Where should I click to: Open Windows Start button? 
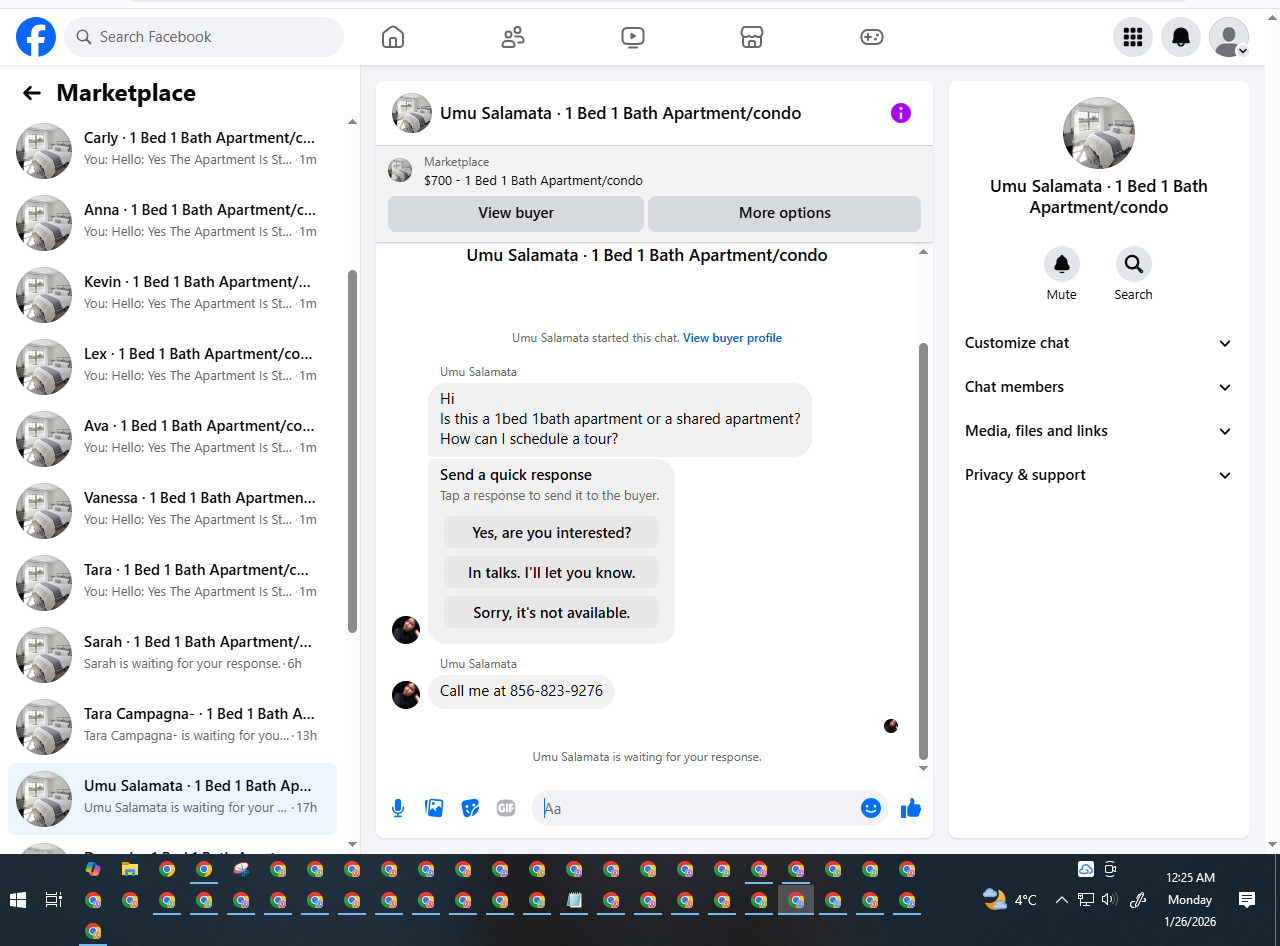point(18,900)
